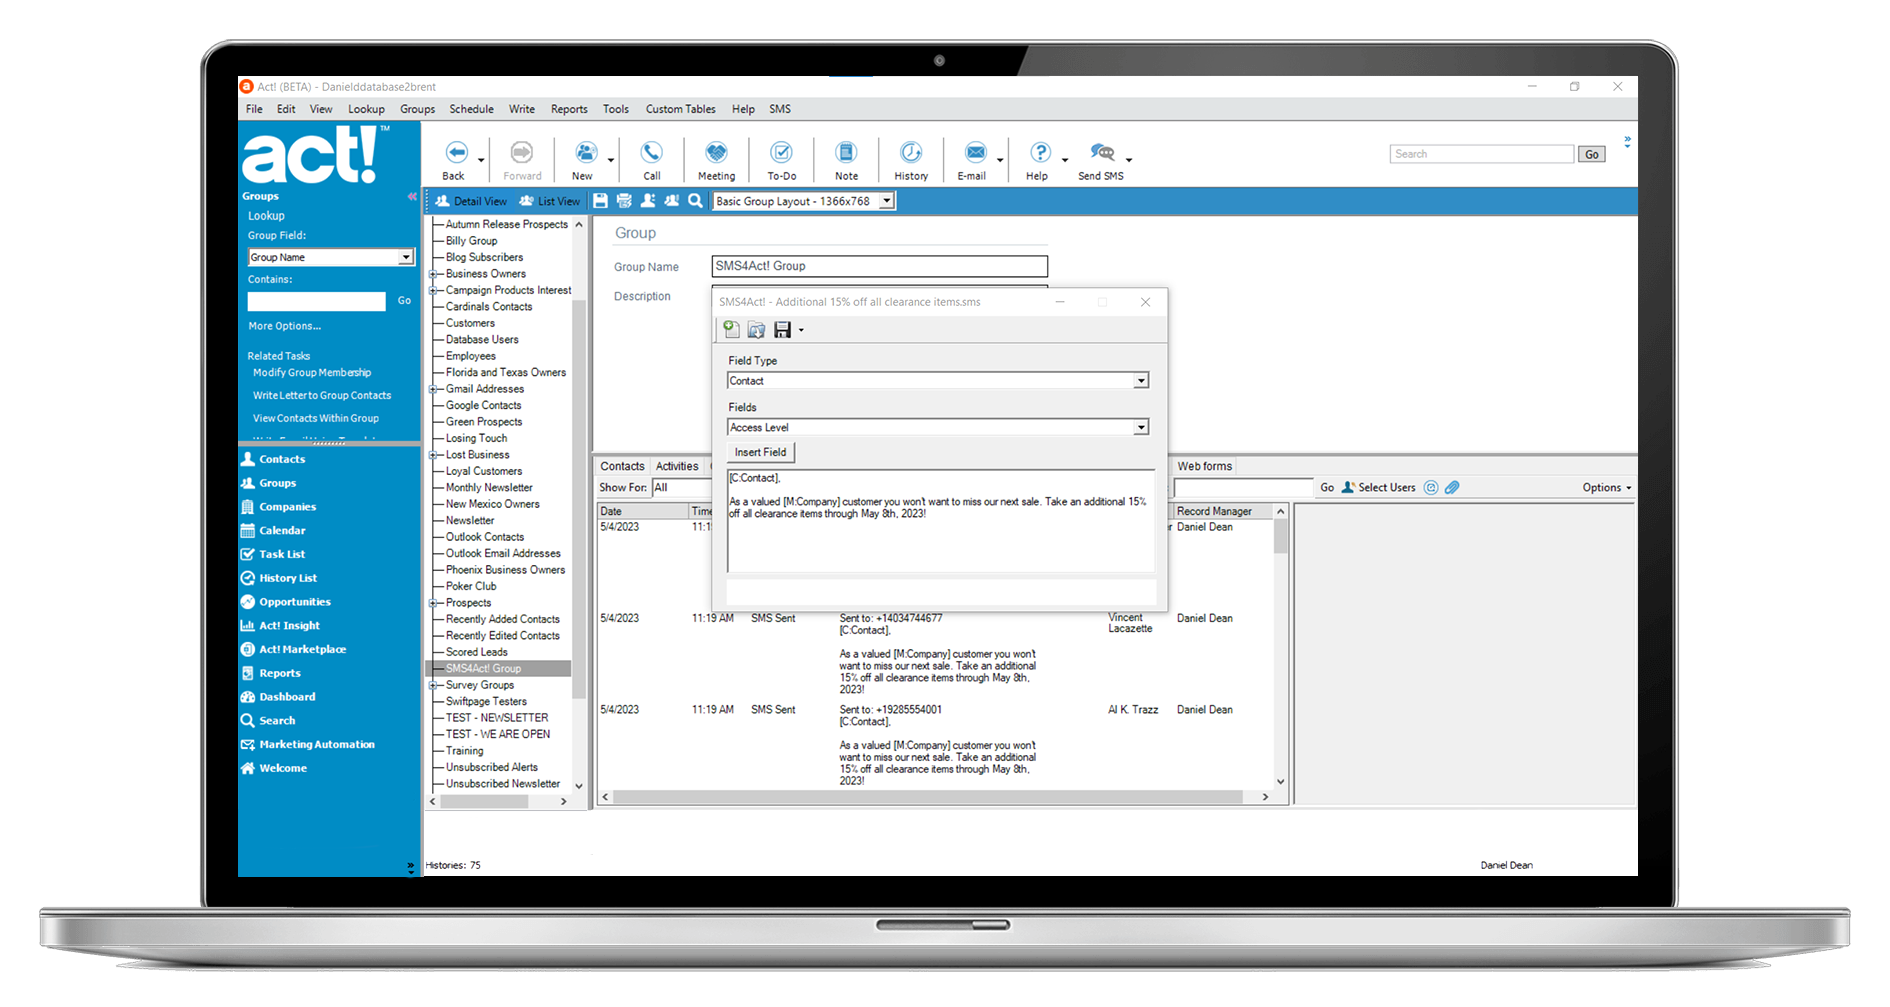Select Scored Leads in group tree
This screenshot has width=1890, height=1007.
477,652
